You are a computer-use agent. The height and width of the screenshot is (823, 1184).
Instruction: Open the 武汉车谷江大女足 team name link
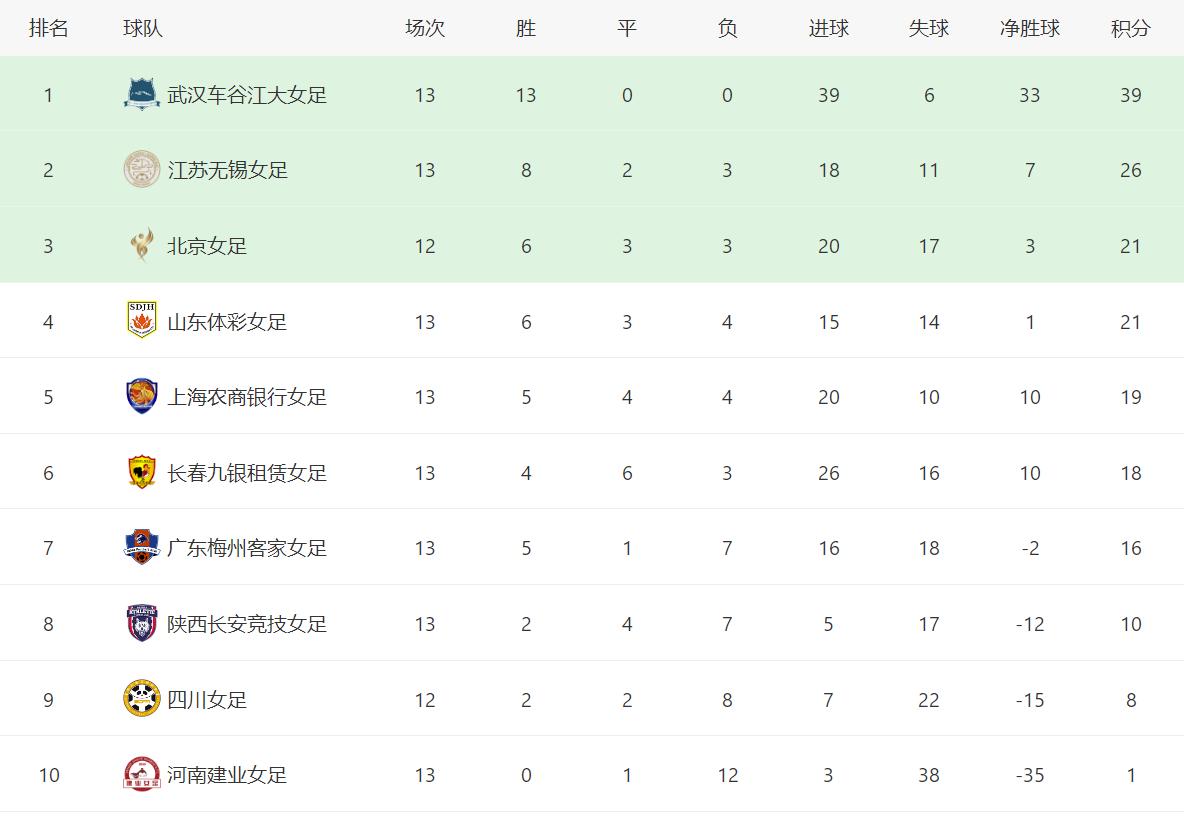click(247, 95)
